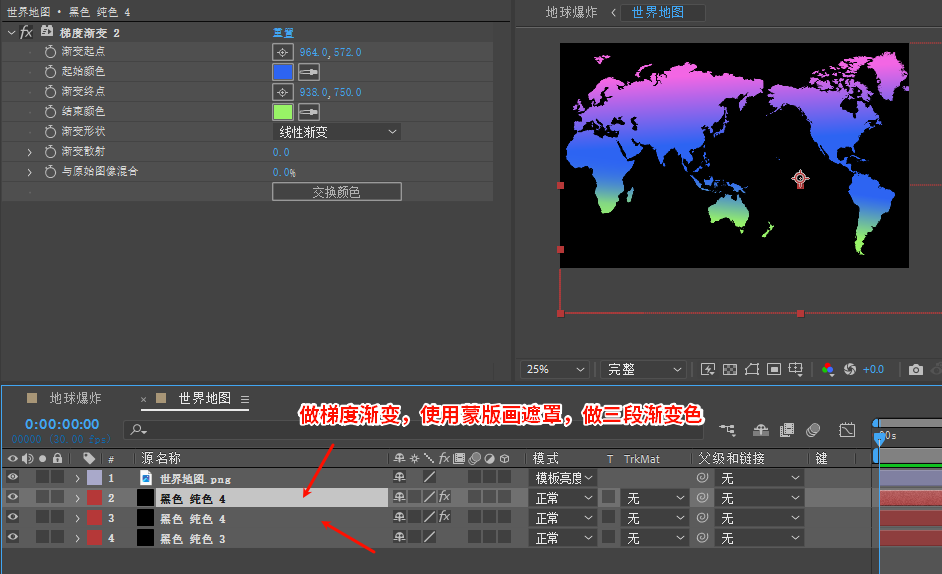Click the pickwhip for layer 4
The width and height of the screenshot is (942, 574).
pos(702,537)
